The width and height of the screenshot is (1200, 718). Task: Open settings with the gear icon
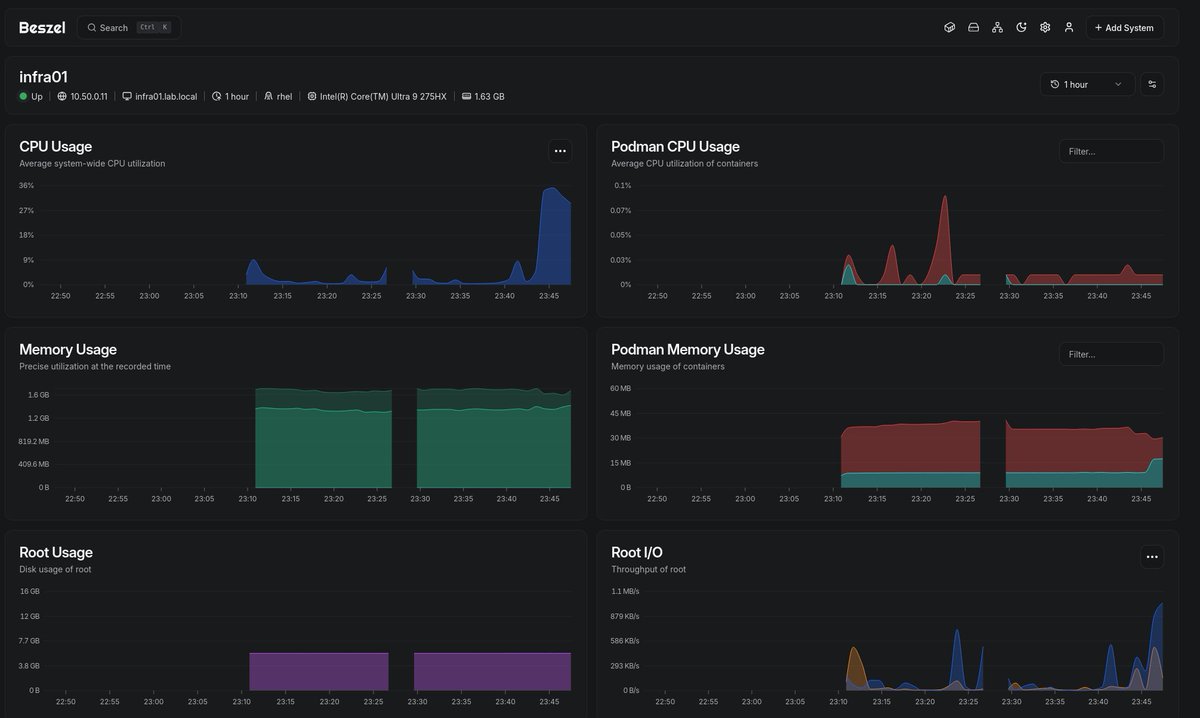pos(1045,28)
